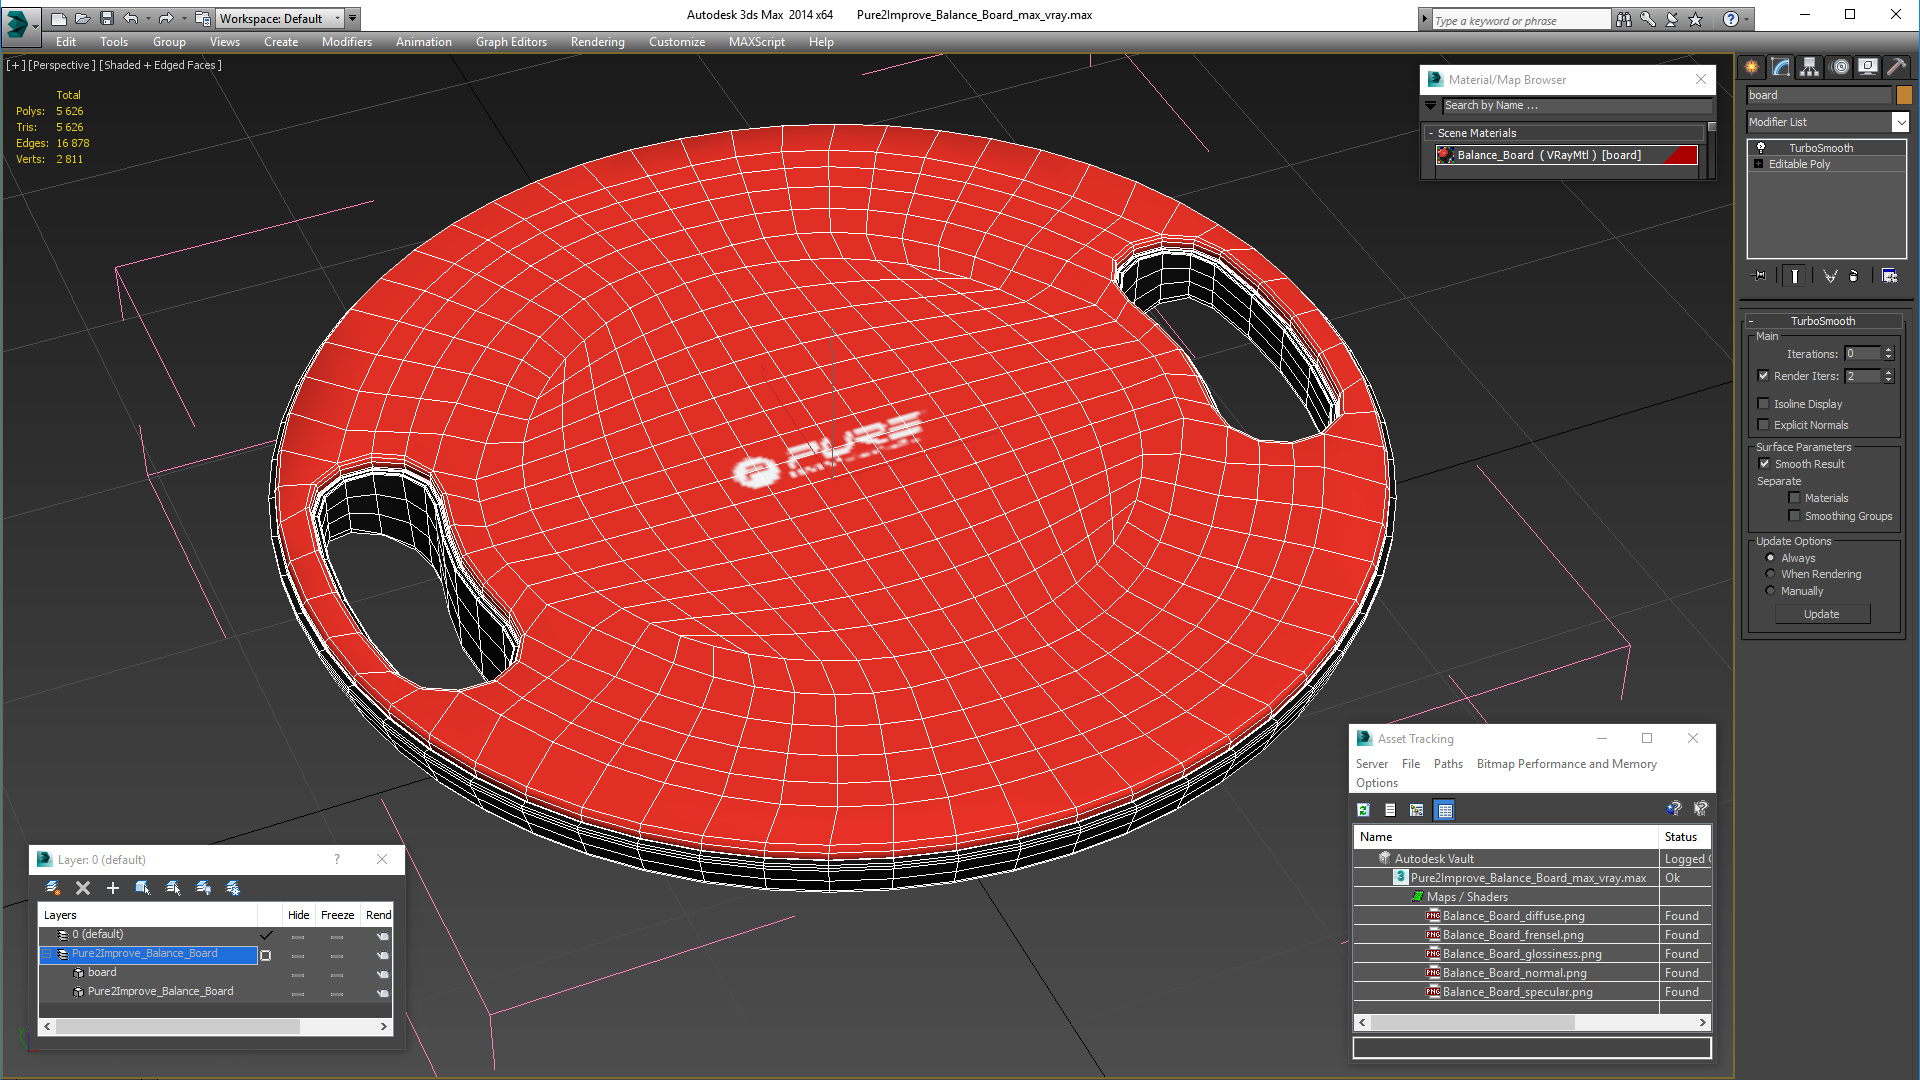Open Bitmap Performance and Memory menu
Screen dimensions: 1920x1080
(x=1566, y=764)
